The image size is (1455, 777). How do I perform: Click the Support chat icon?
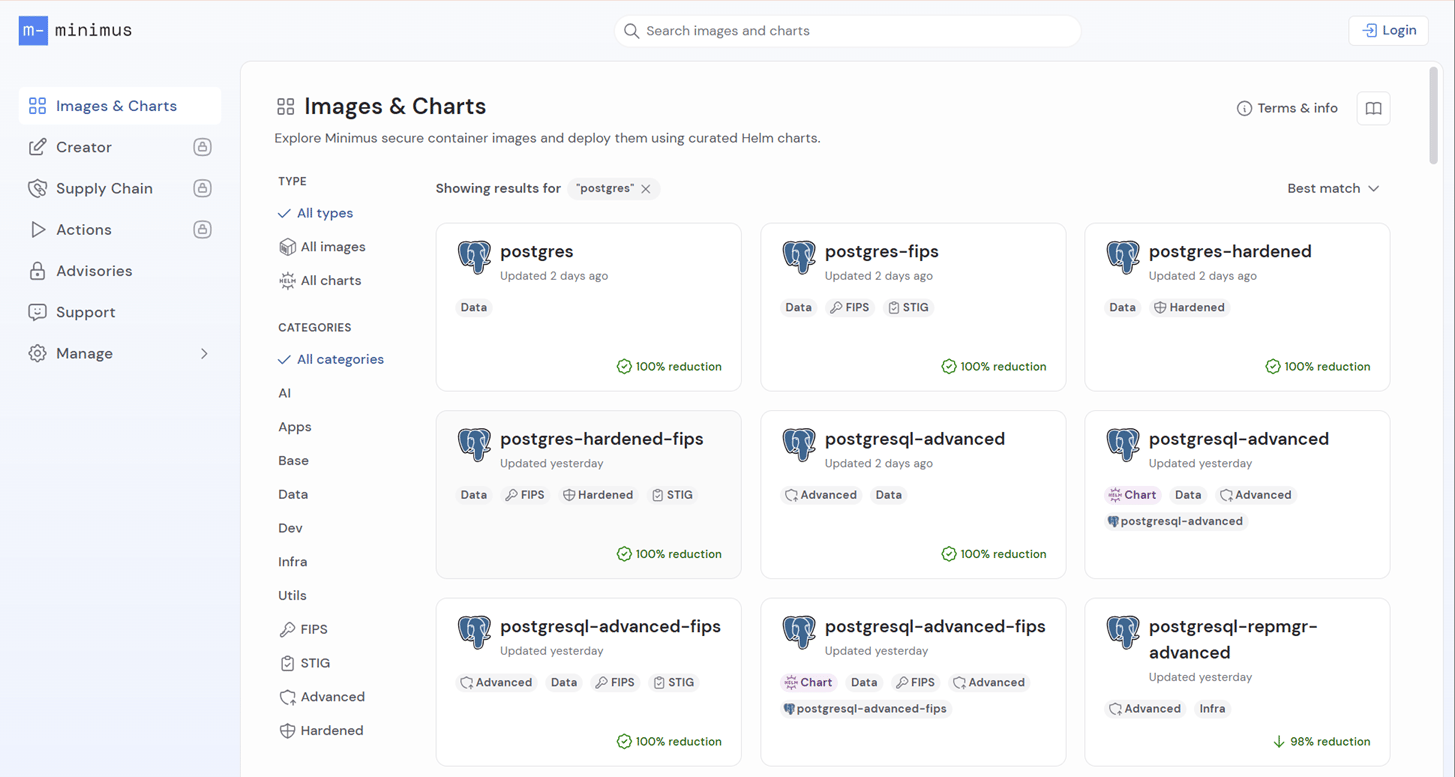click(37, 312)
